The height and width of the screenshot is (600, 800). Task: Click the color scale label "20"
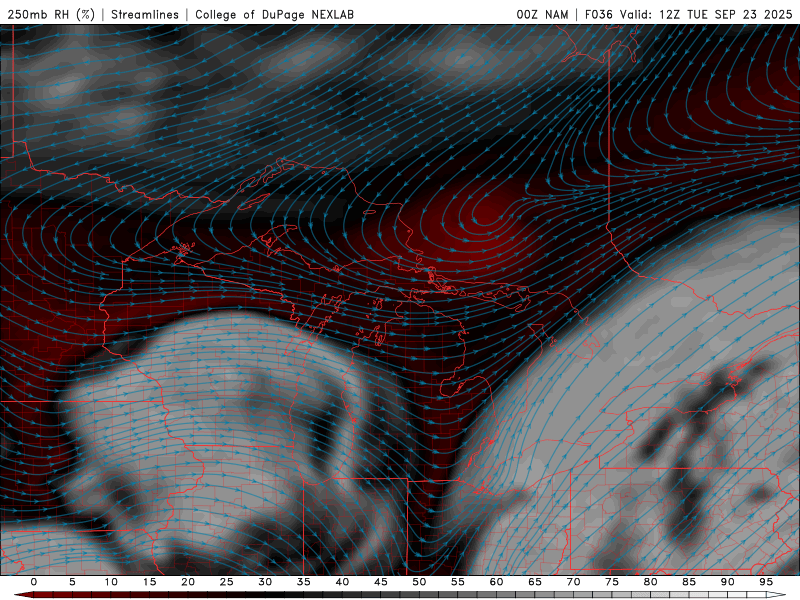[x=188, y=582]
